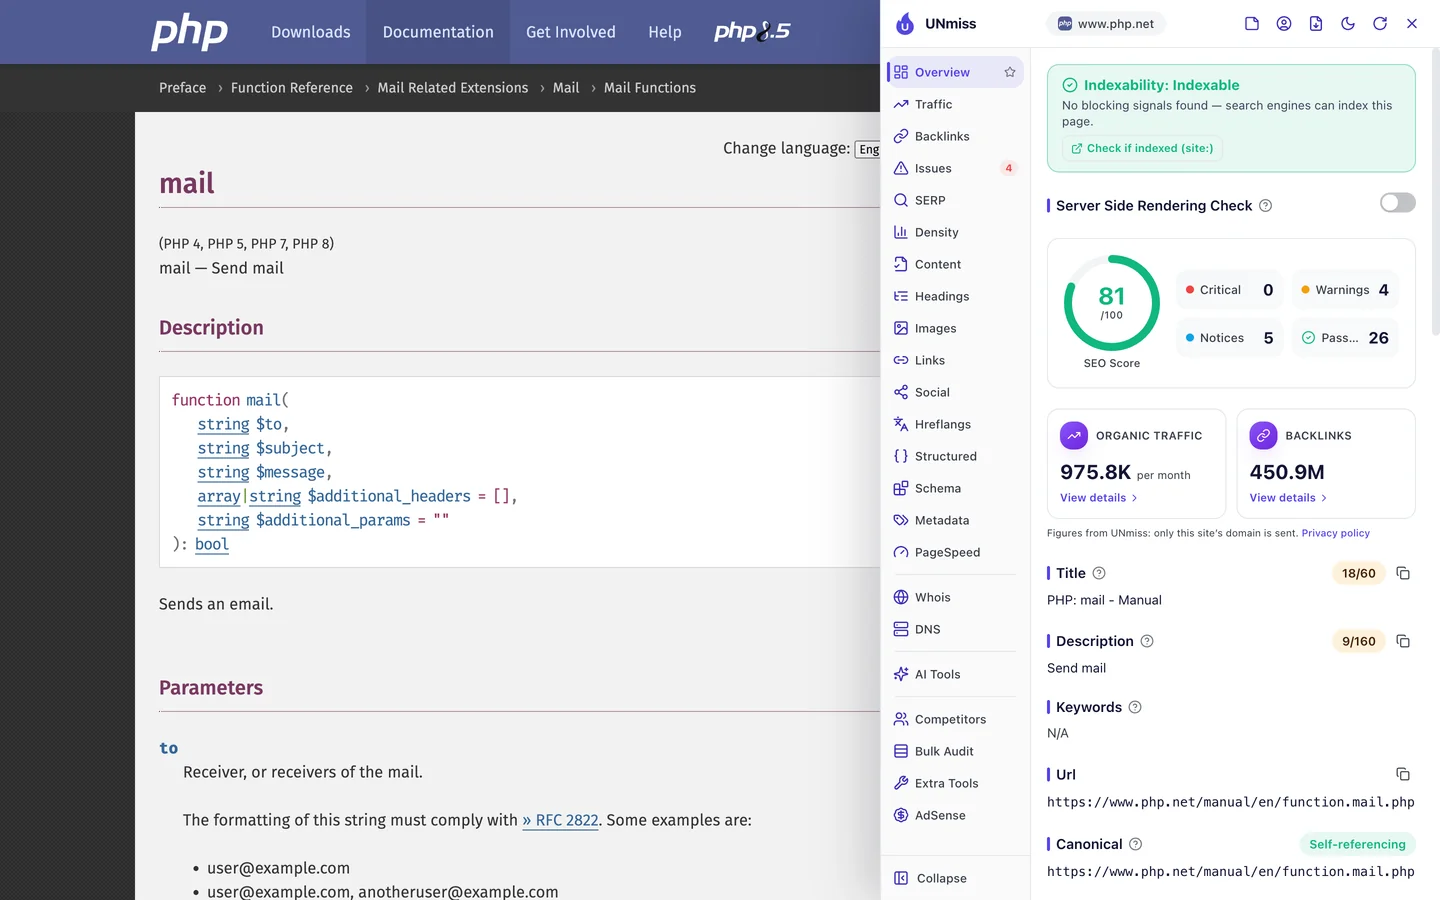Click the download report icon in UNmiss
1440x900 pixels.
[x=1316, y=24]
